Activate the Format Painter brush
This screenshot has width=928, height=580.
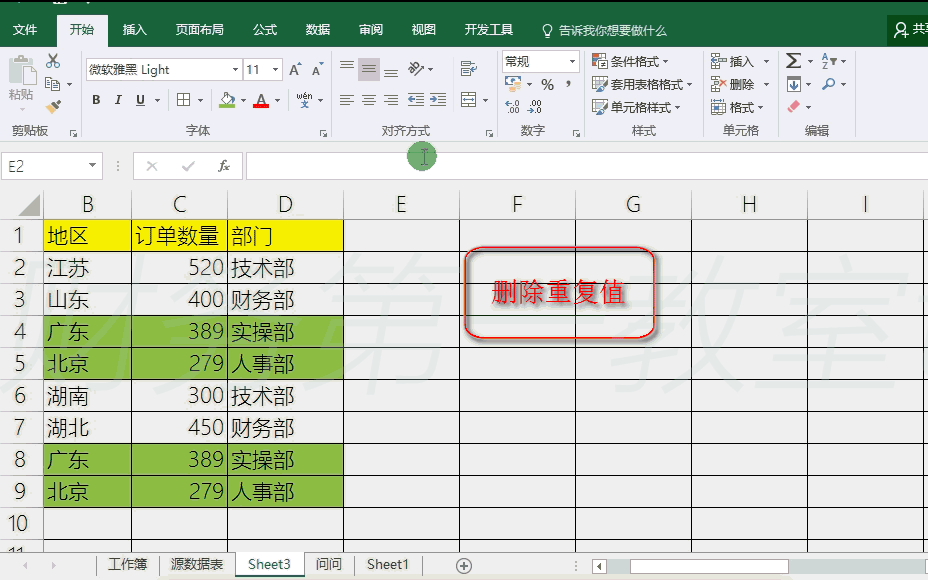click(53, 107)
